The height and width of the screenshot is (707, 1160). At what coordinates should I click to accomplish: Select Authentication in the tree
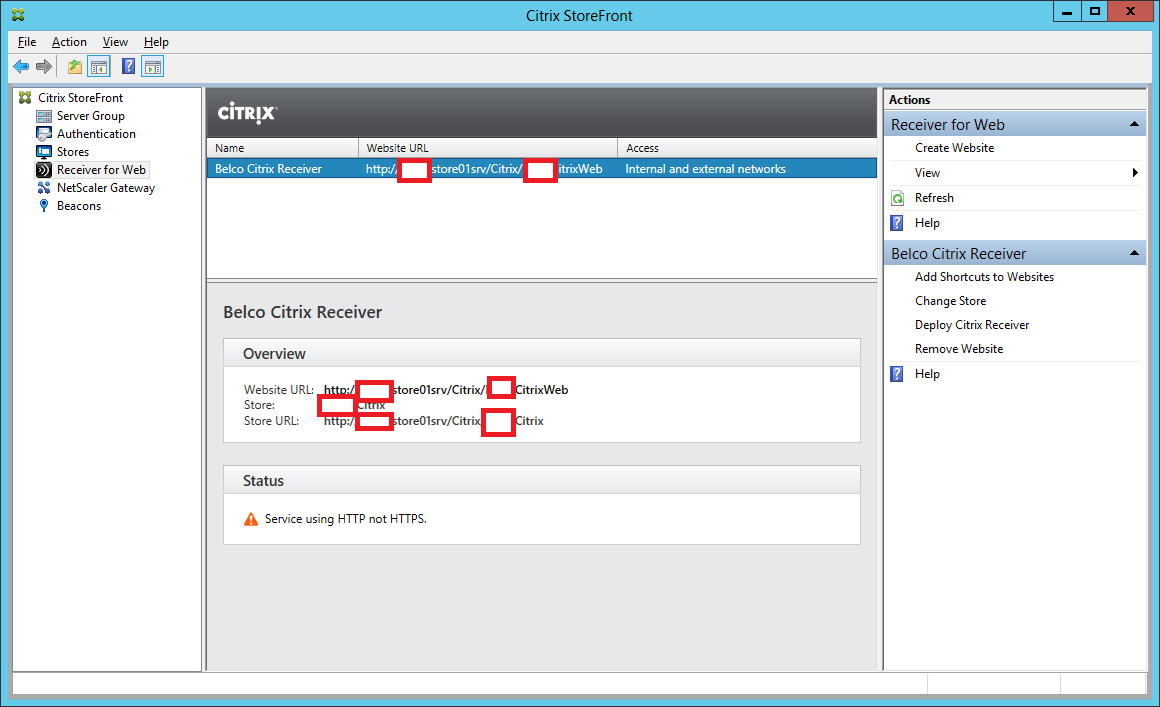(96, 134)
